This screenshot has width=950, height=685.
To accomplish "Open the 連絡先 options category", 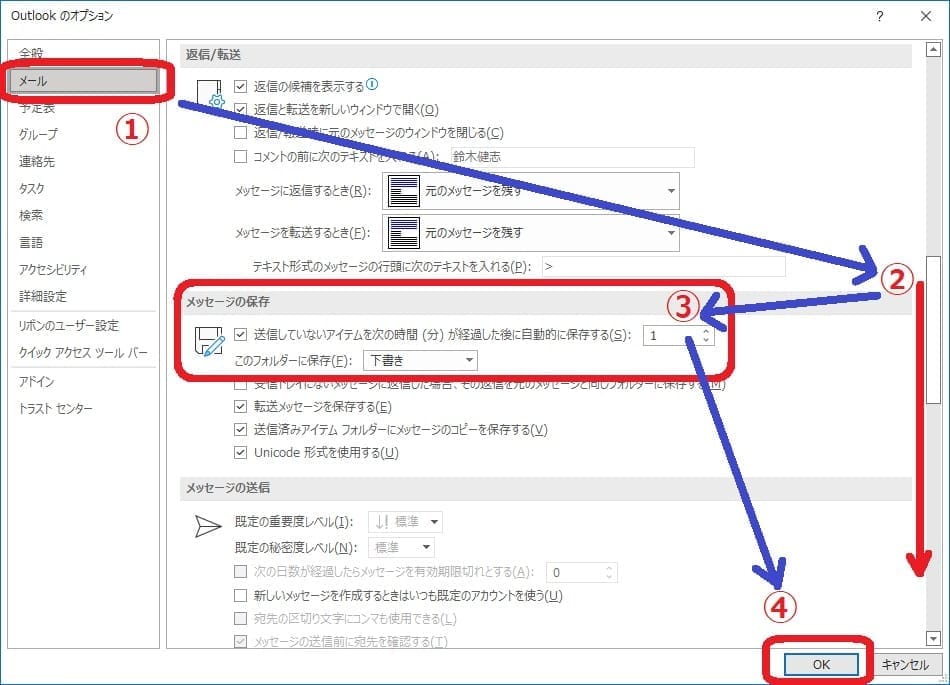I will [x=36, y=161].
